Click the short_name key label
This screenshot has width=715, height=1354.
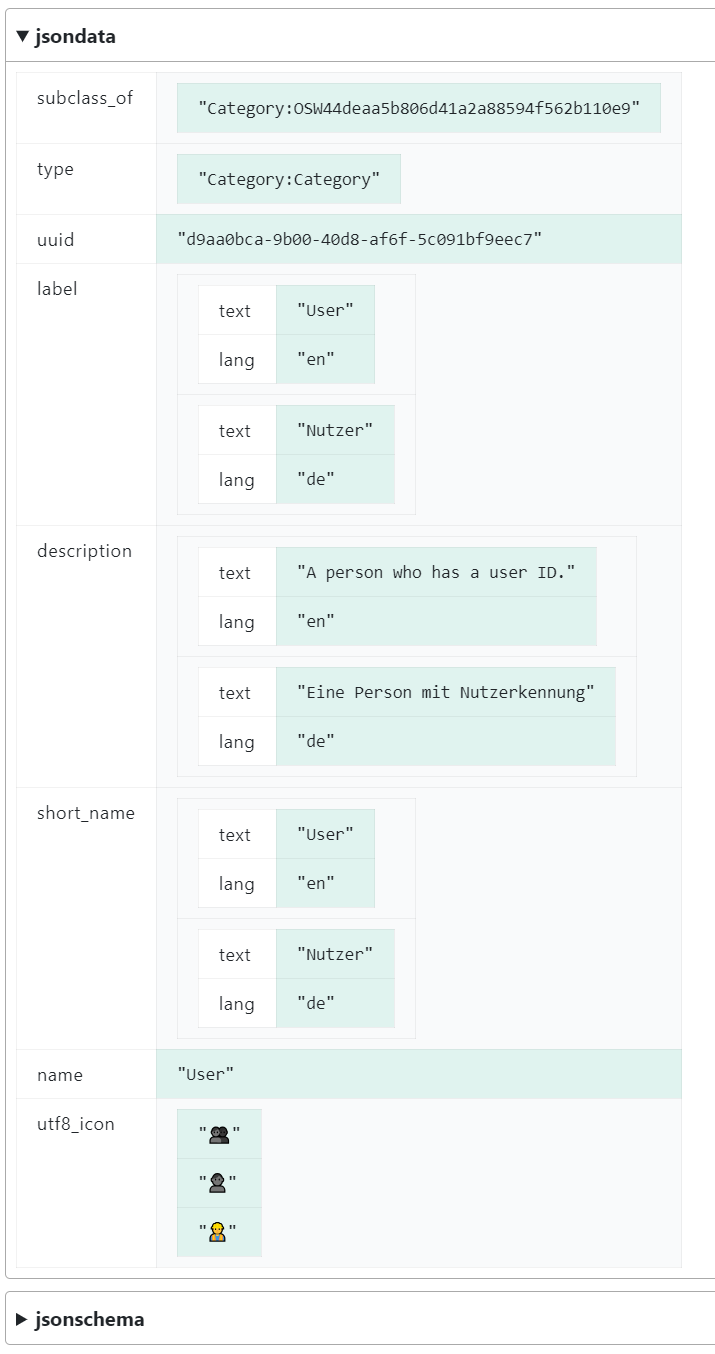86,813
